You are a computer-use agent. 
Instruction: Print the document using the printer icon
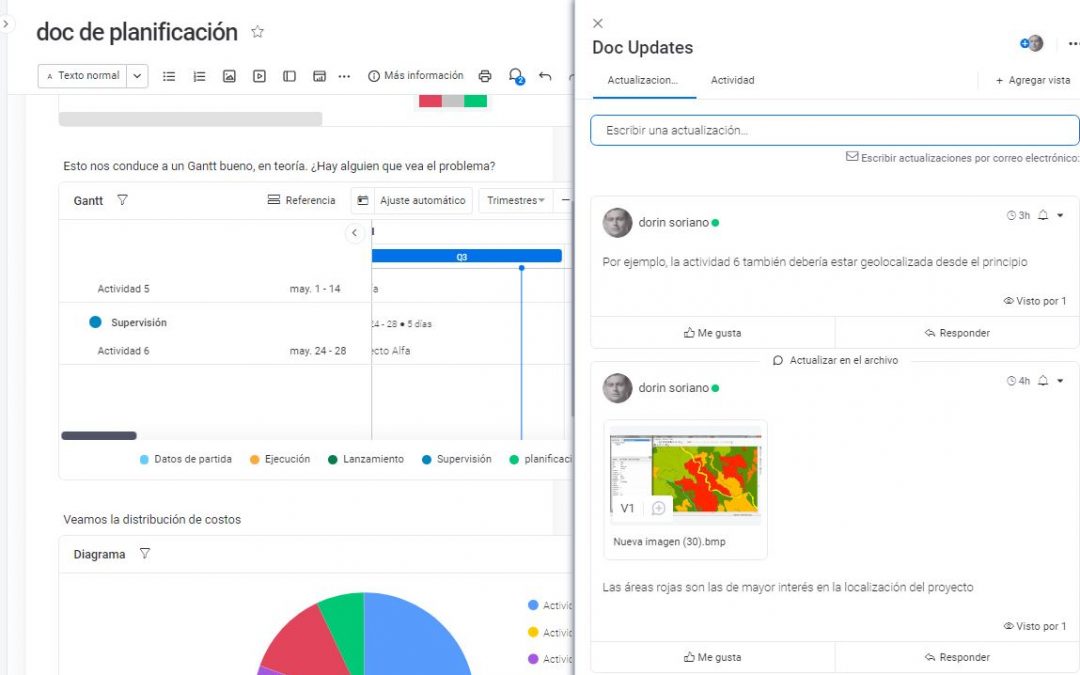coord(485,76)
